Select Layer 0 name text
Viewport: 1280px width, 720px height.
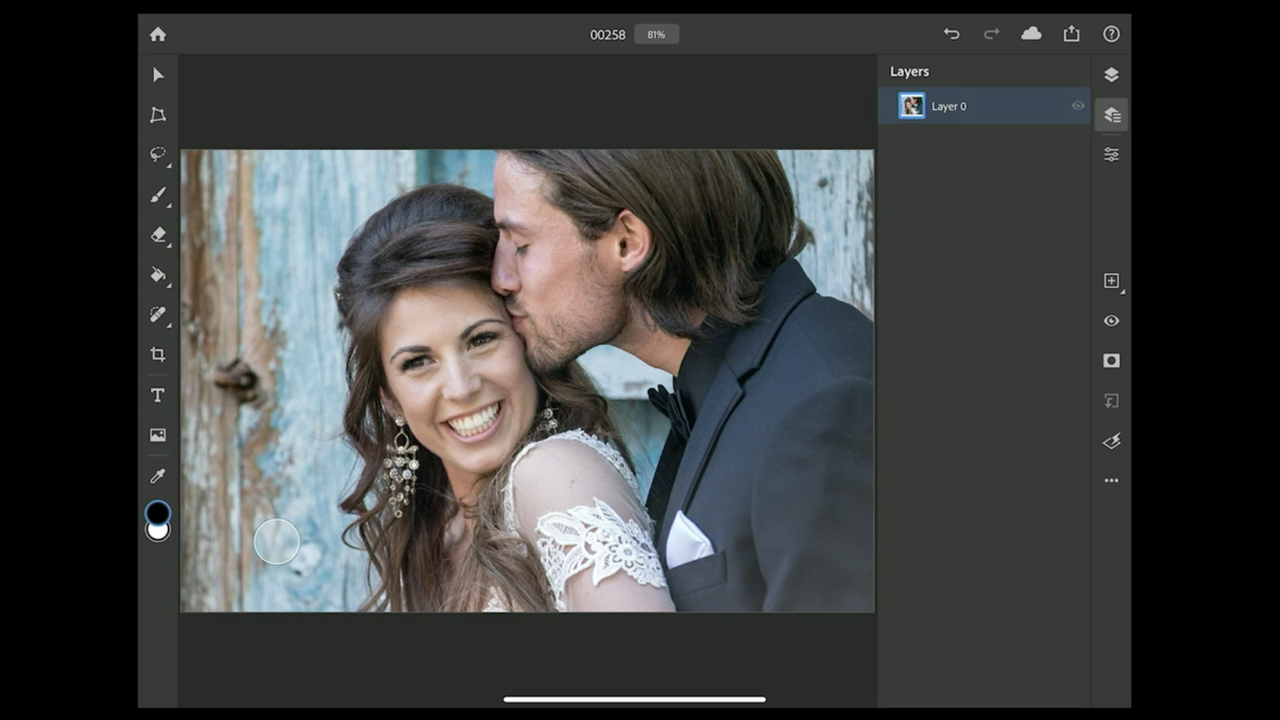pyautogui.click(x=949, y=106)
